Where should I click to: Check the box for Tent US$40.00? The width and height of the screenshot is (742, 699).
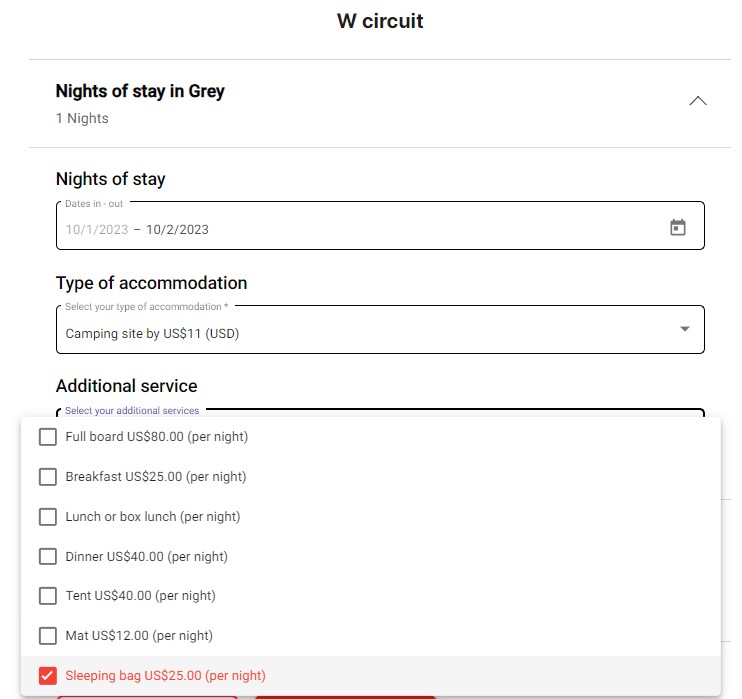(x=48, y=596)
